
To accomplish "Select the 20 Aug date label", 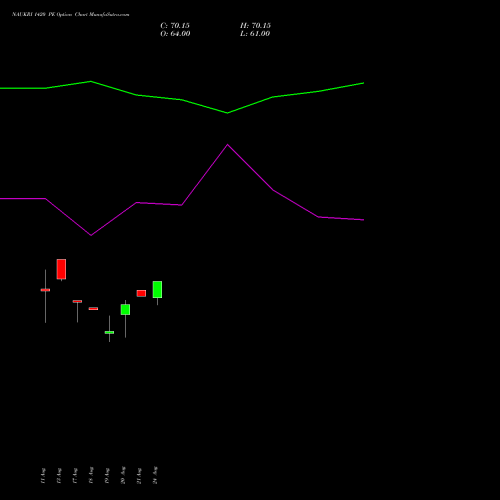I will click(x=123, y=475).
